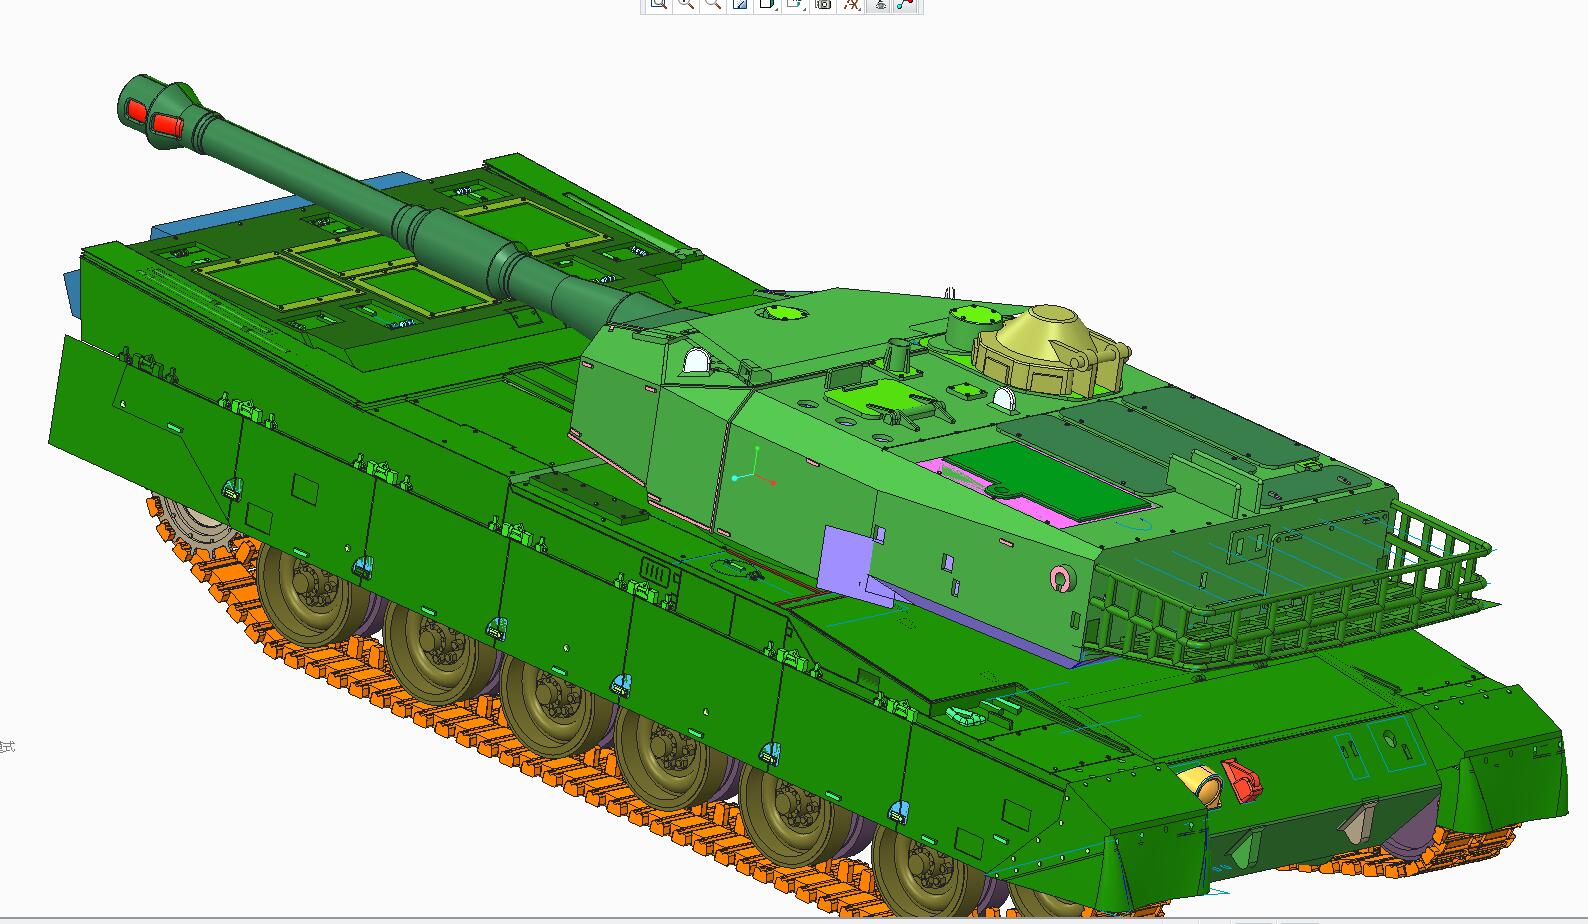Viewport: 1588px width, 924px height.
Task: Select the purple panel on turret side
Action: [856, 565]
